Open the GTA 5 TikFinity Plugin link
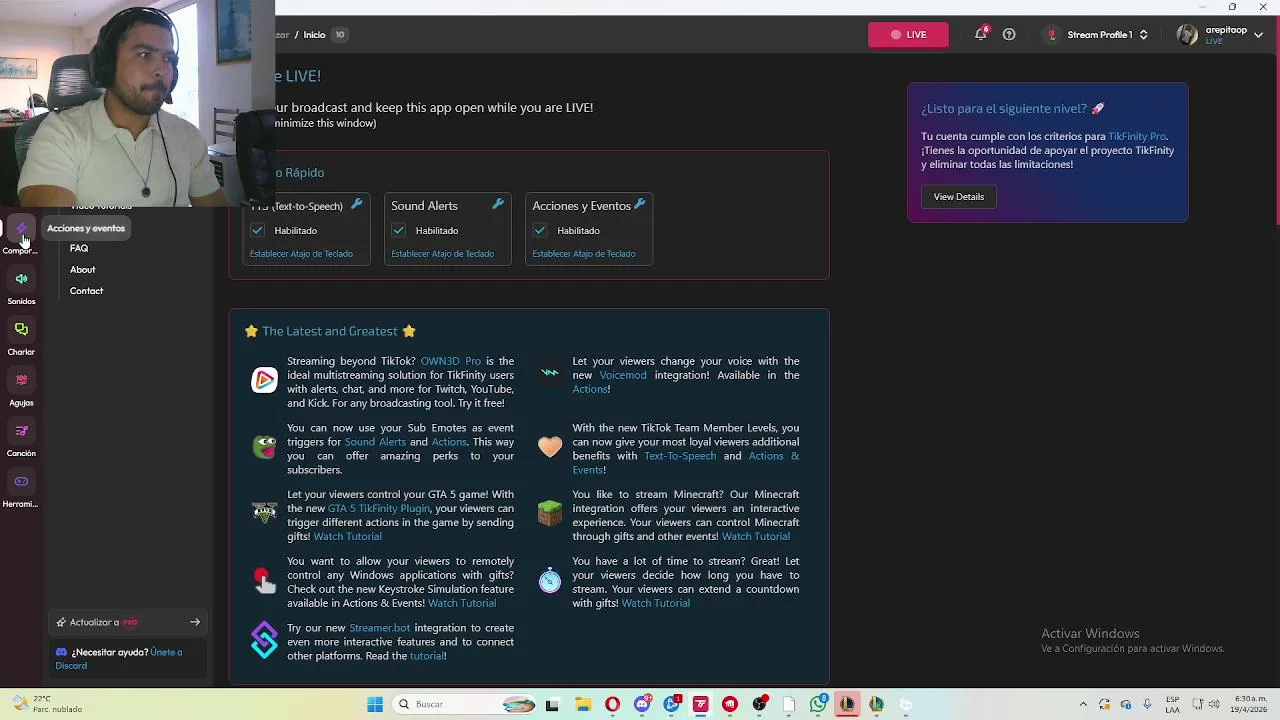Screen dimensions: 1280x720 coord(379,508)
